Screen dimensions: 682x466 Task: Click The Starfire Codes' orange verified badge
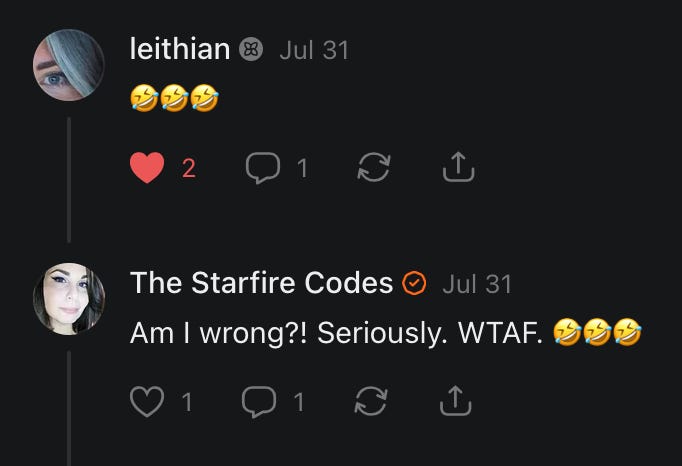click(414, 283)
